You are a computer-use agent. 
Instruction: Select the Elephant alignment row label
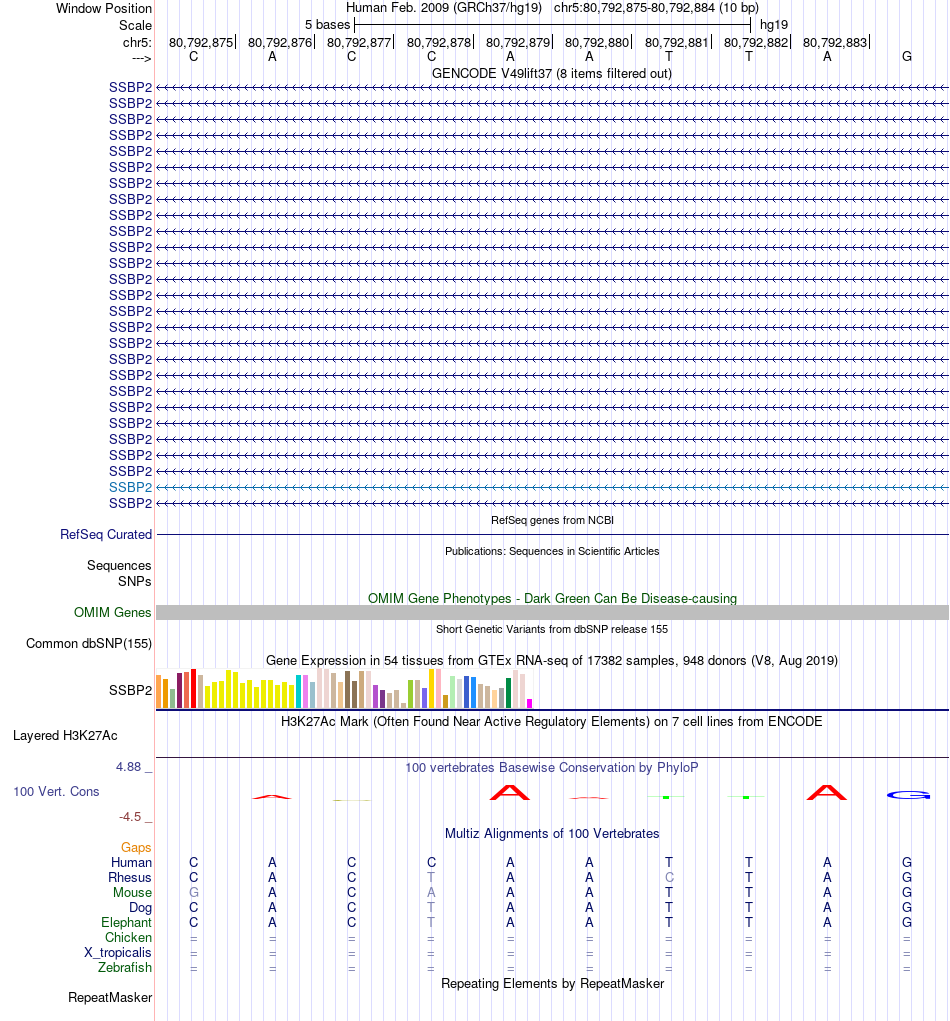point(126,923)
